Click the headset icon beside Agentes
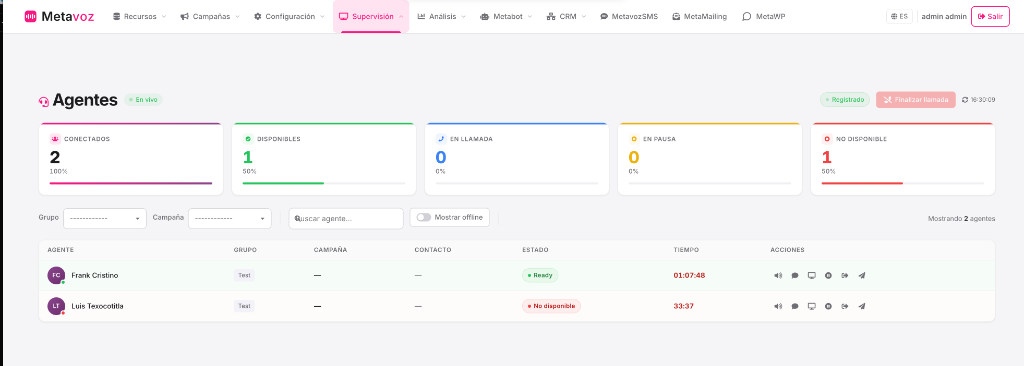Image resolution: width=1024 pixels, height=366 pixels. pyautogui.click(x=44, y=101)
